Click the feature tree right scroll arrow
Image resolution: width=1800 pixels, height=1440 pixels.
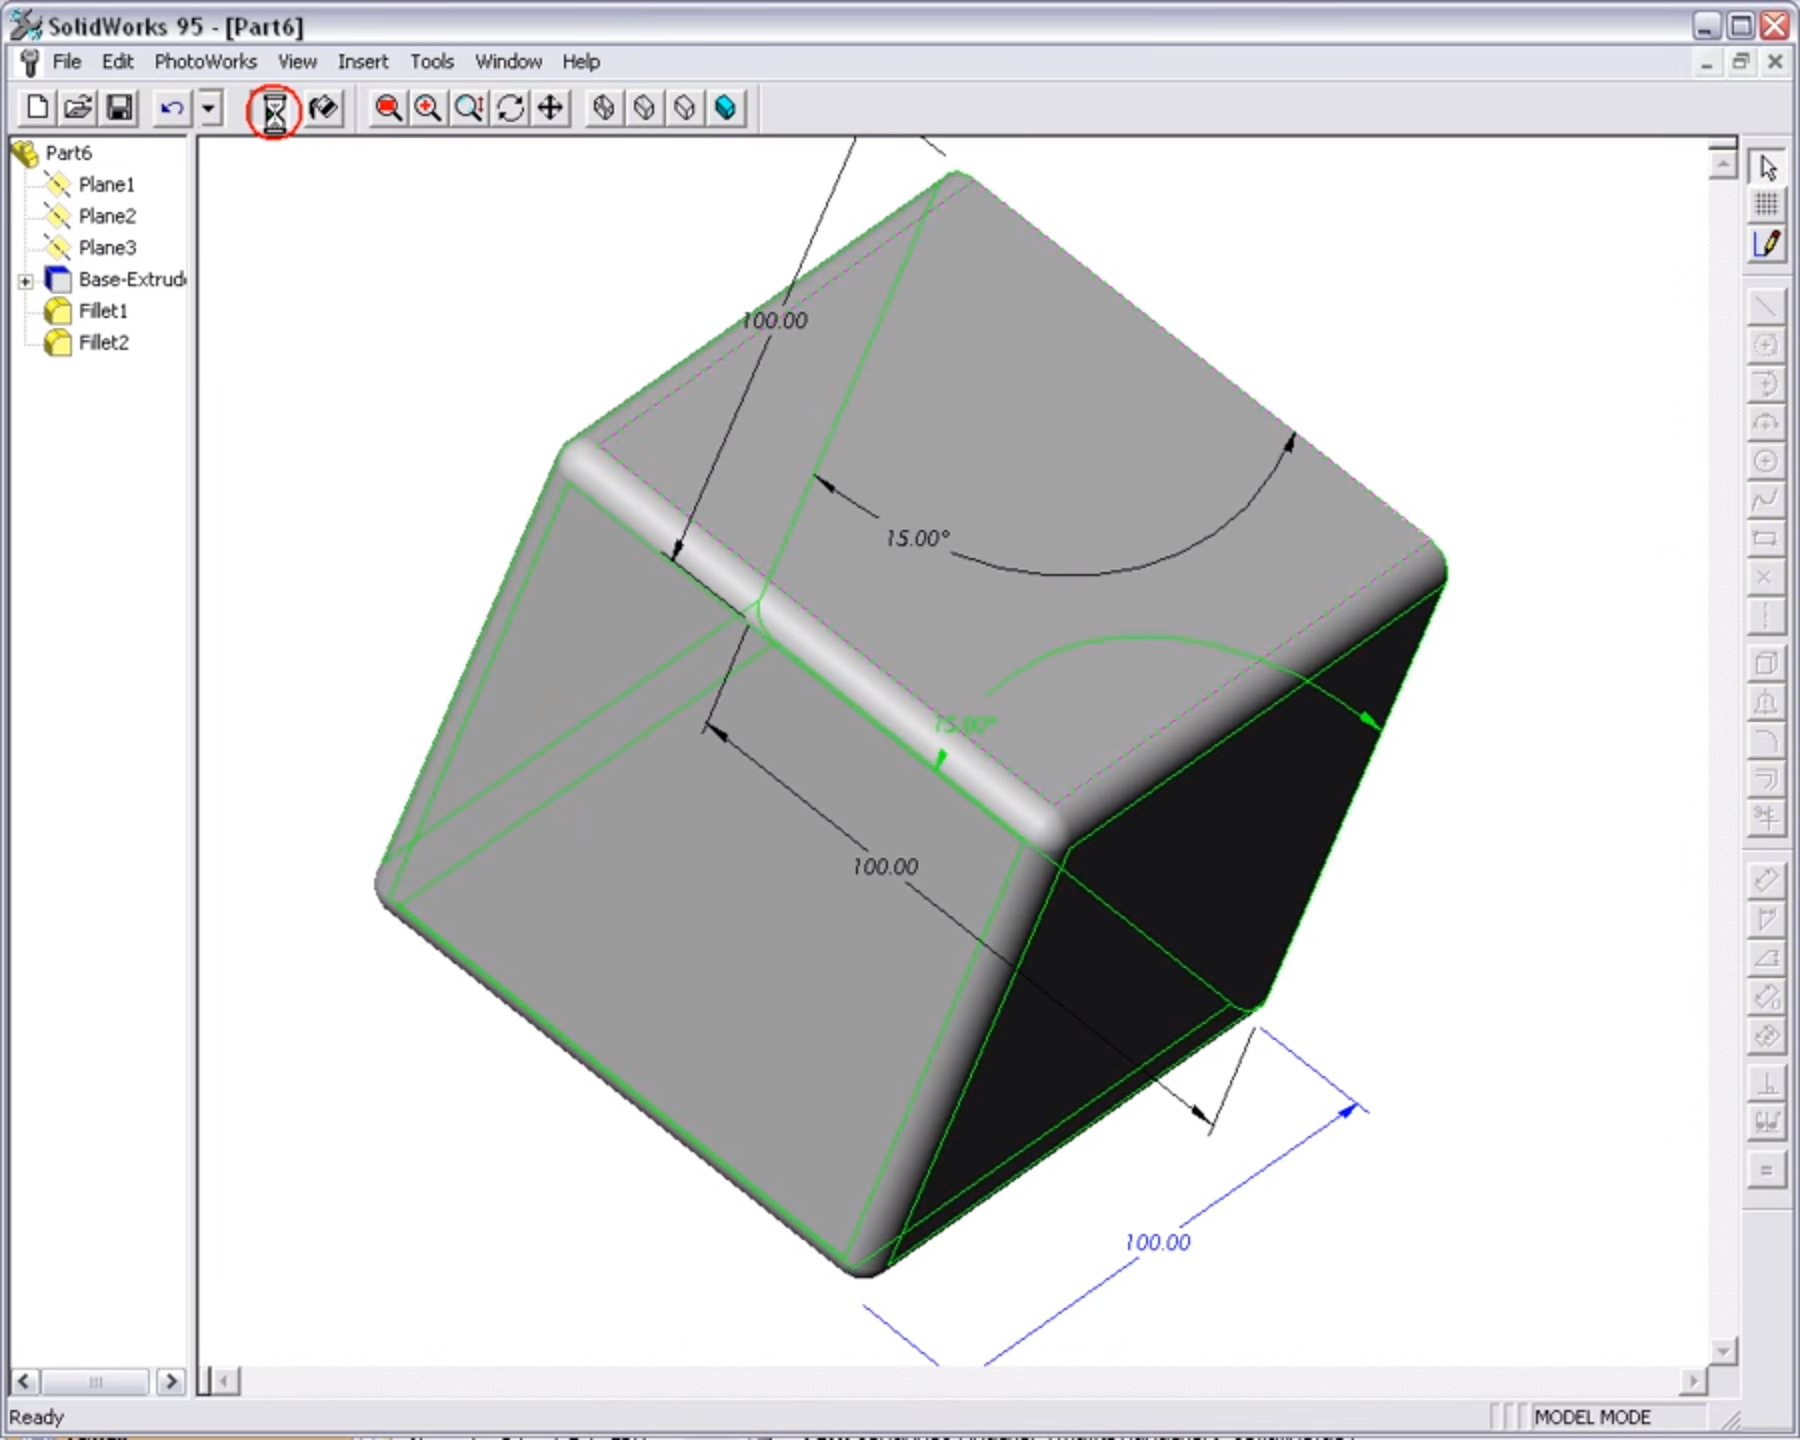point(171,1382)
